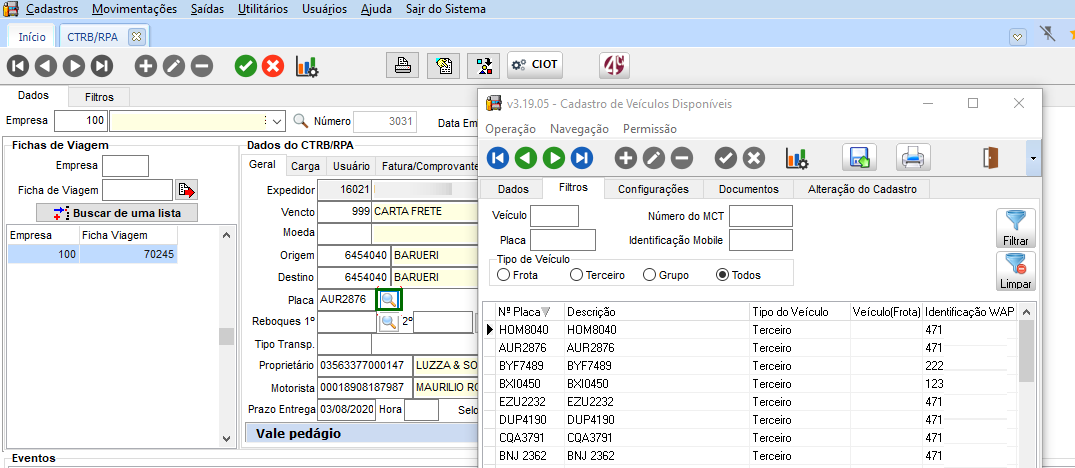
Task: Choose the Grupo radio option
Action: (x=650, y=275)
